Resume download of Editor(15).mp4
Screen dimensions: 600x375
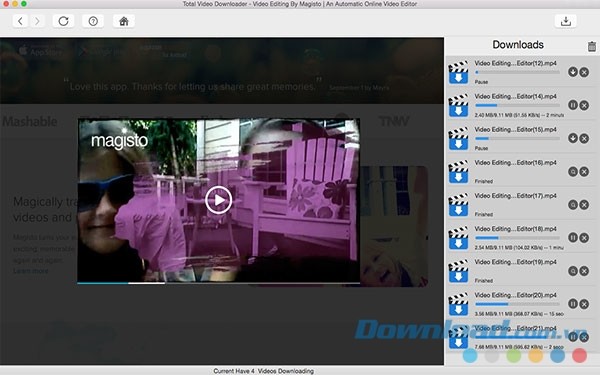coord(573,138)
